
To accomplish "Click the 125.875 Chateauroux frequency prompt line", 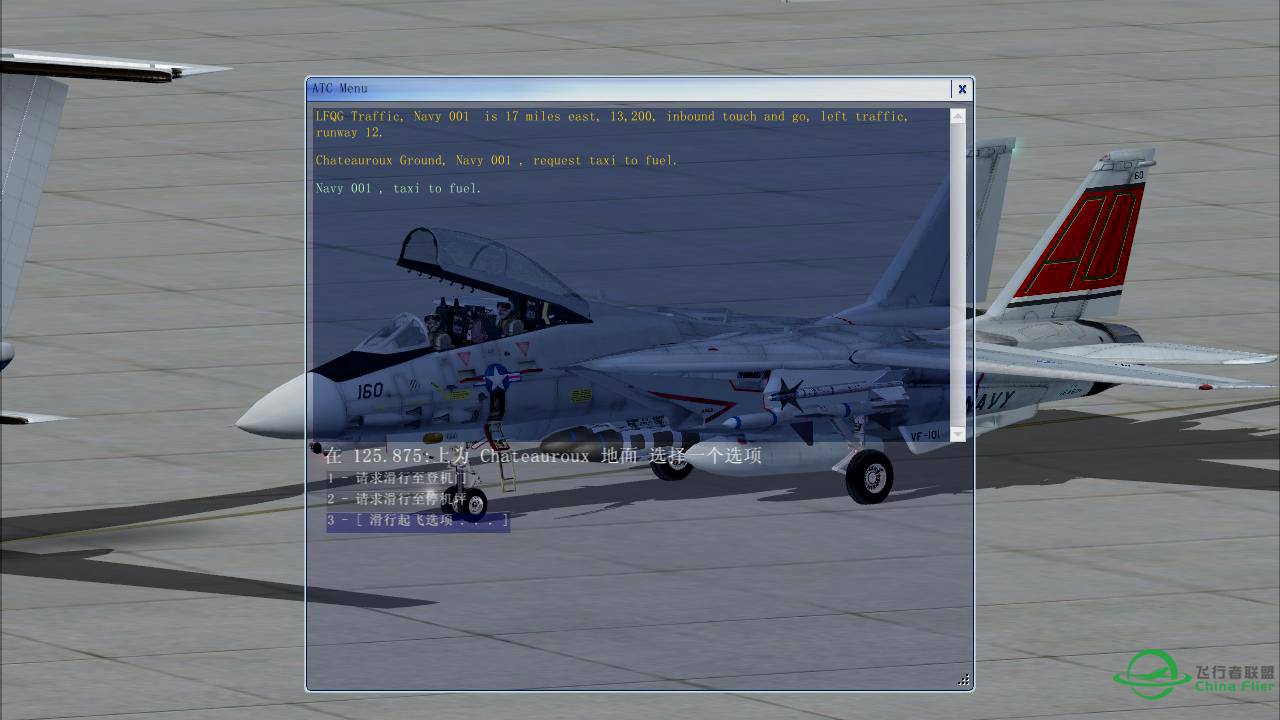I will pos(542,456).
